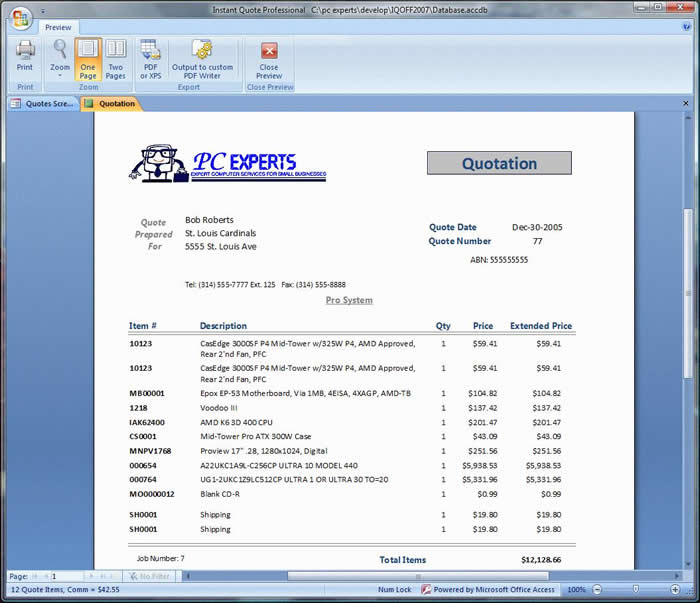Toggle the No Filter indicator
Viewport: 700px width, 603px height.
click(150, 576)
